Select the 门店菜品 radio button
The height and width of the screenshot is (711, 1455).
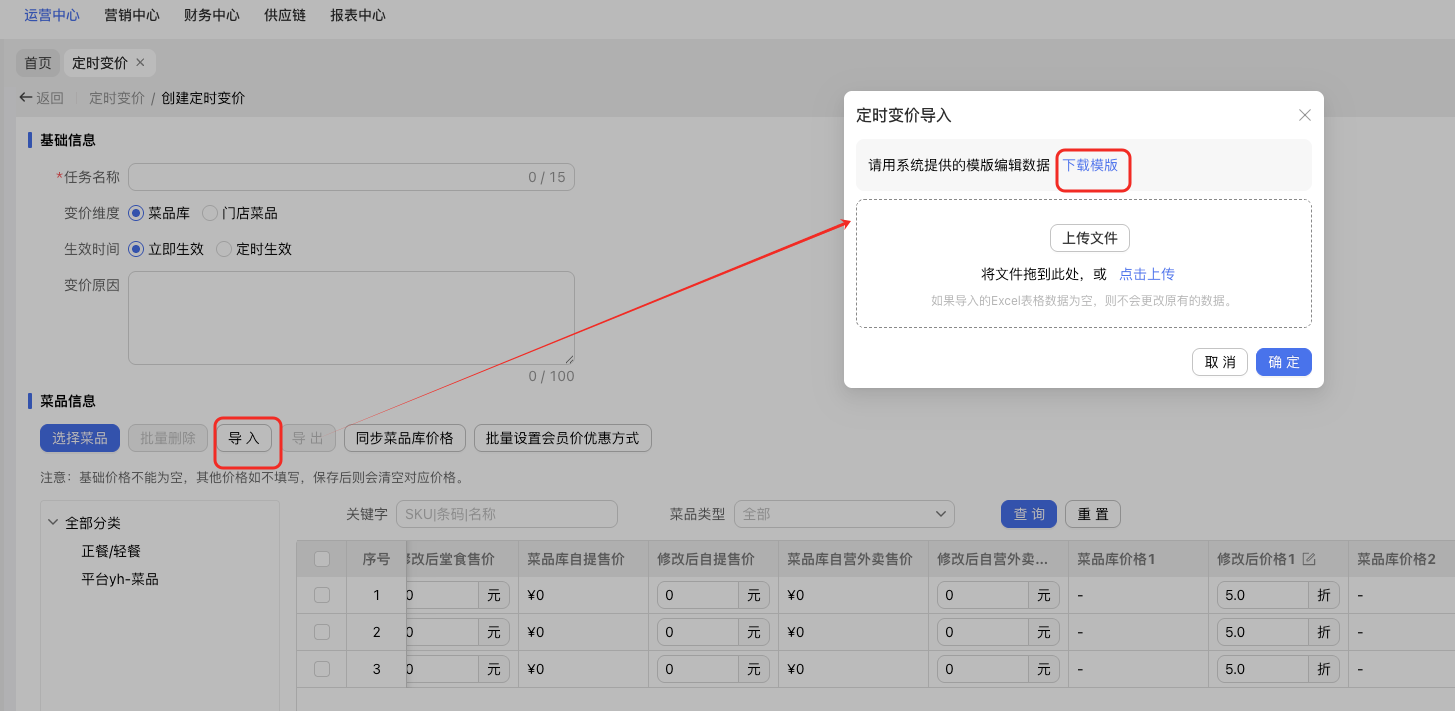coord(210,213)
